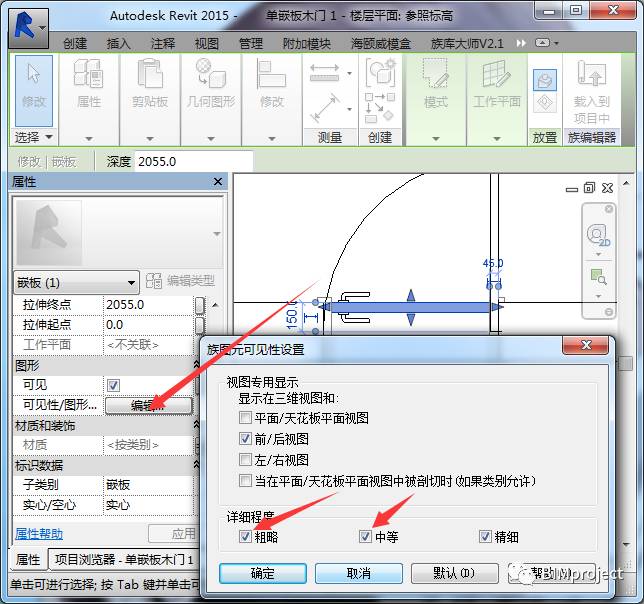Click the 应用 apply button
Screen dimensions: 644x604
[172, 534]
